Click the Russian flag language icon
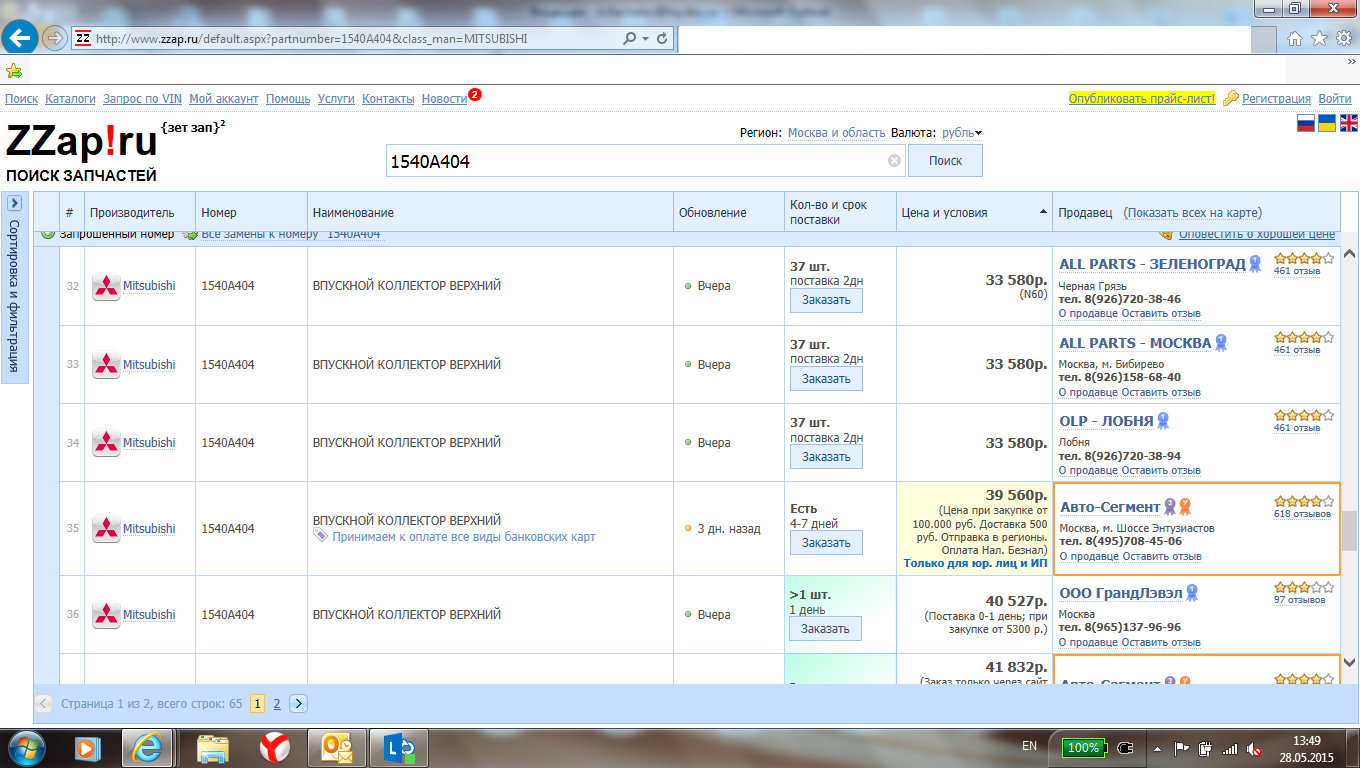This screenshot has height=768, width=1360. coord(1305,123)
